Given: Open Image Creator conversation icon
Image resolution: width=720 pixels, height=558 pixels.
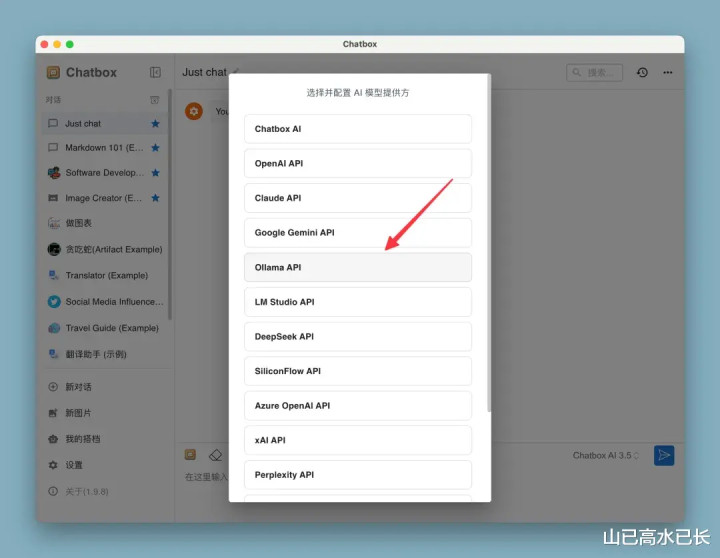Looking at the screenshot, I should pos(53,198).
